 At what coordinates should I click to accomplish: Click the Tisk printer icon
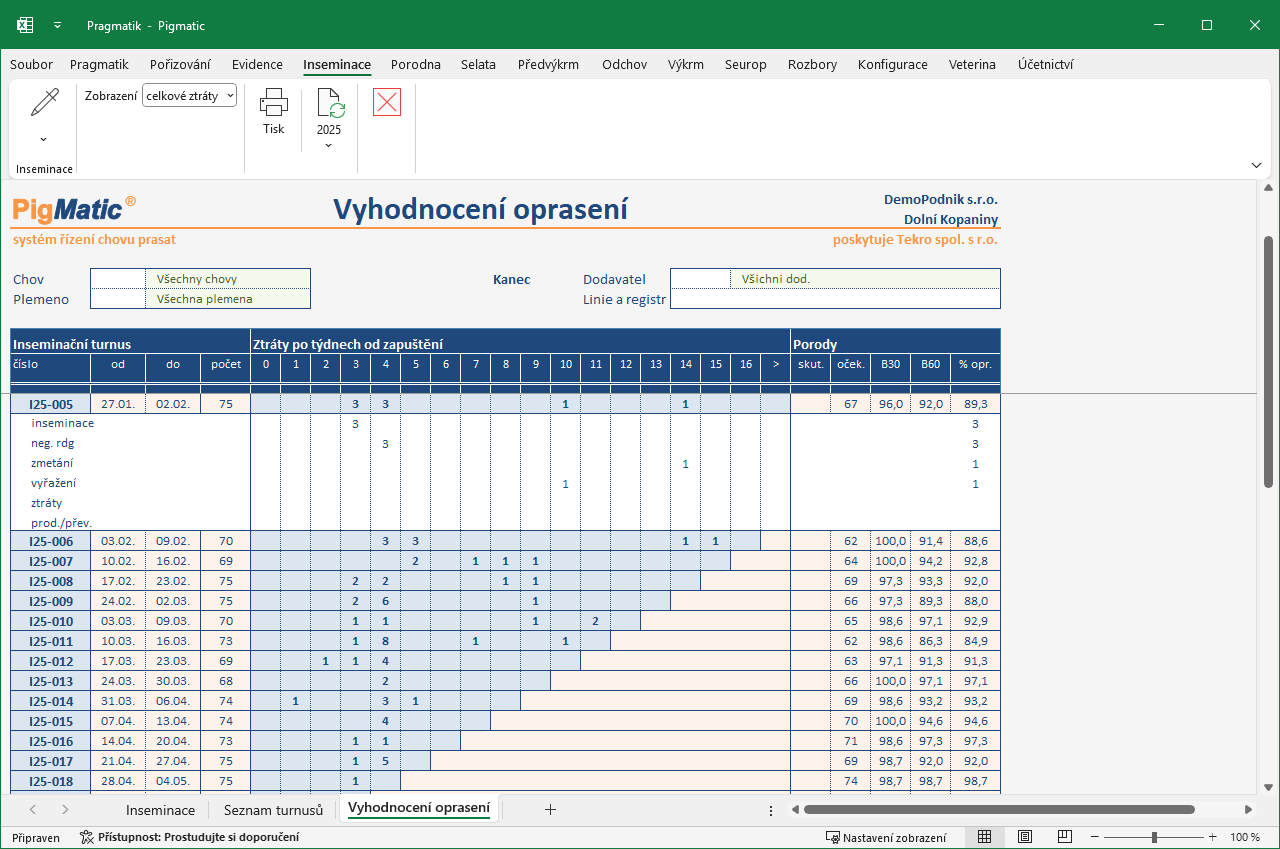coord(274,103)
